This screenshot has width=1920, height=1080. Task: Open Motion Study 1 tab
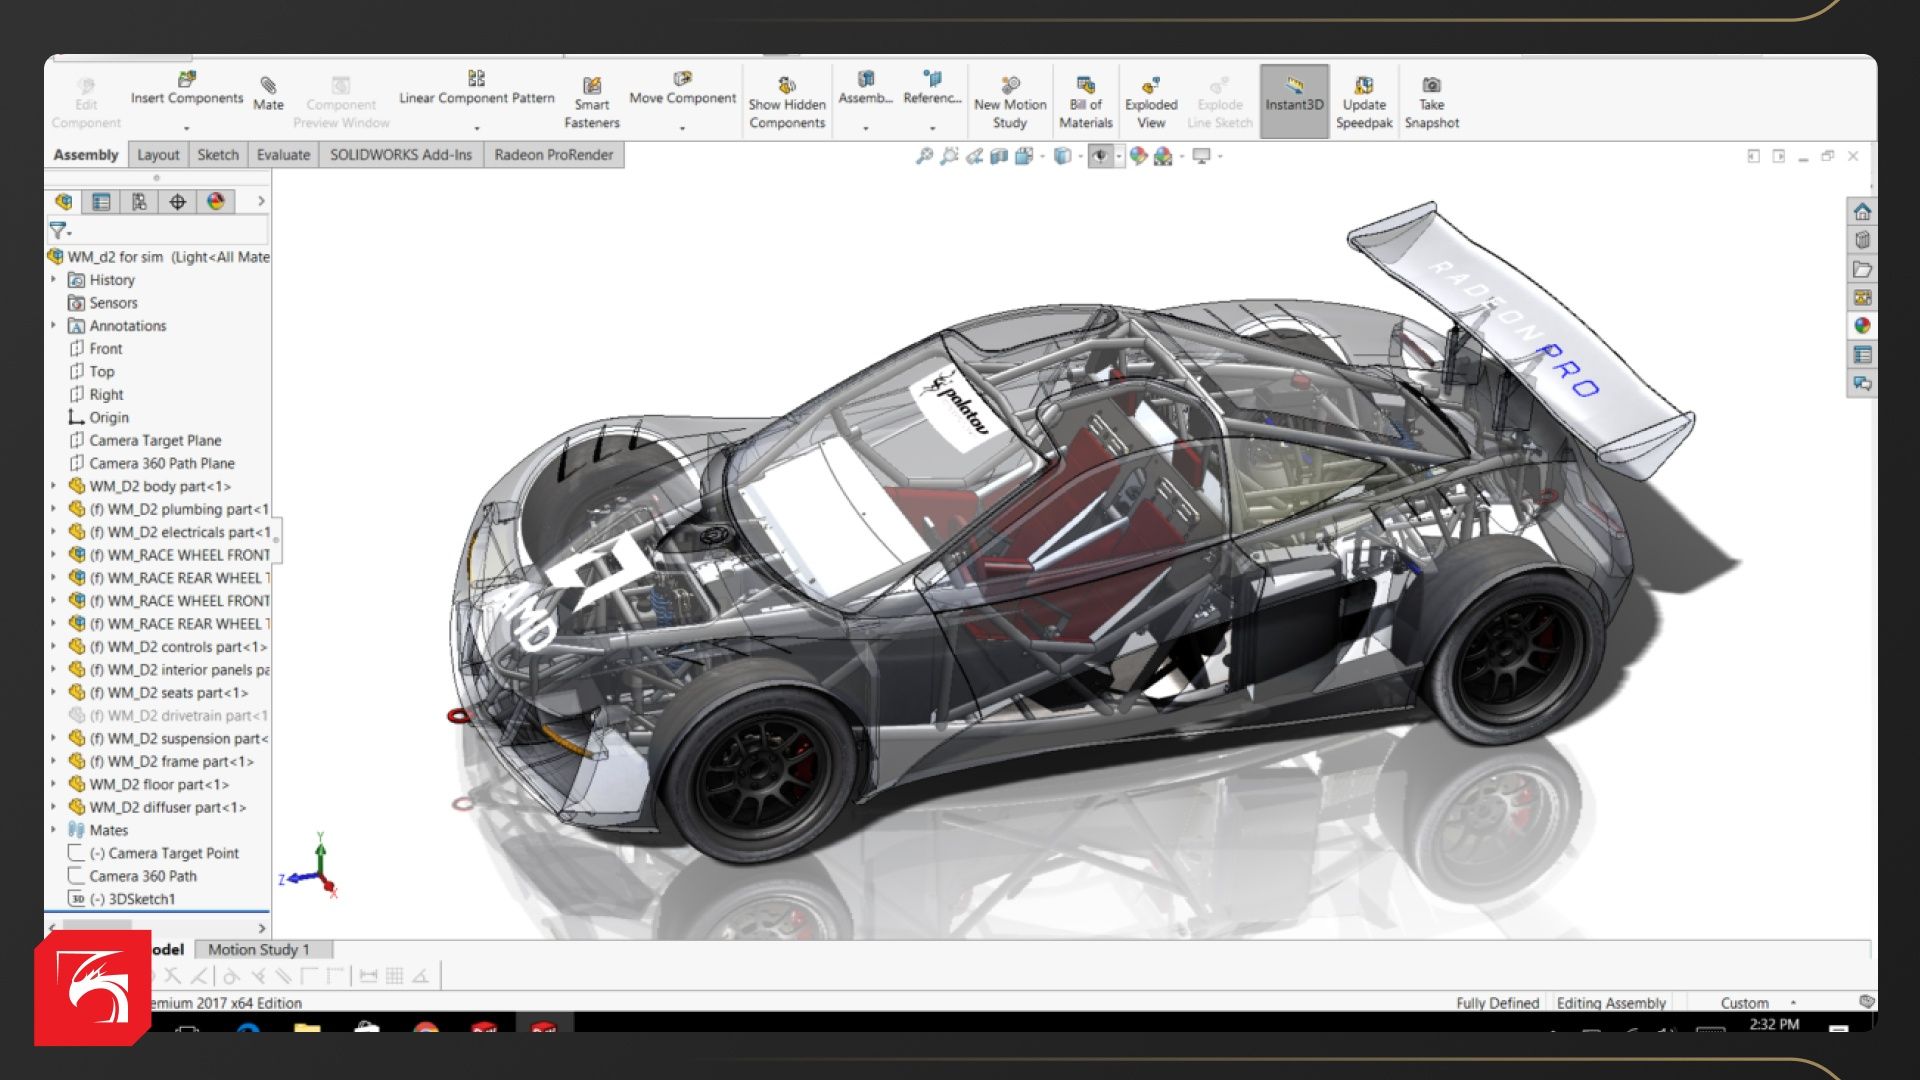point(259,949)
